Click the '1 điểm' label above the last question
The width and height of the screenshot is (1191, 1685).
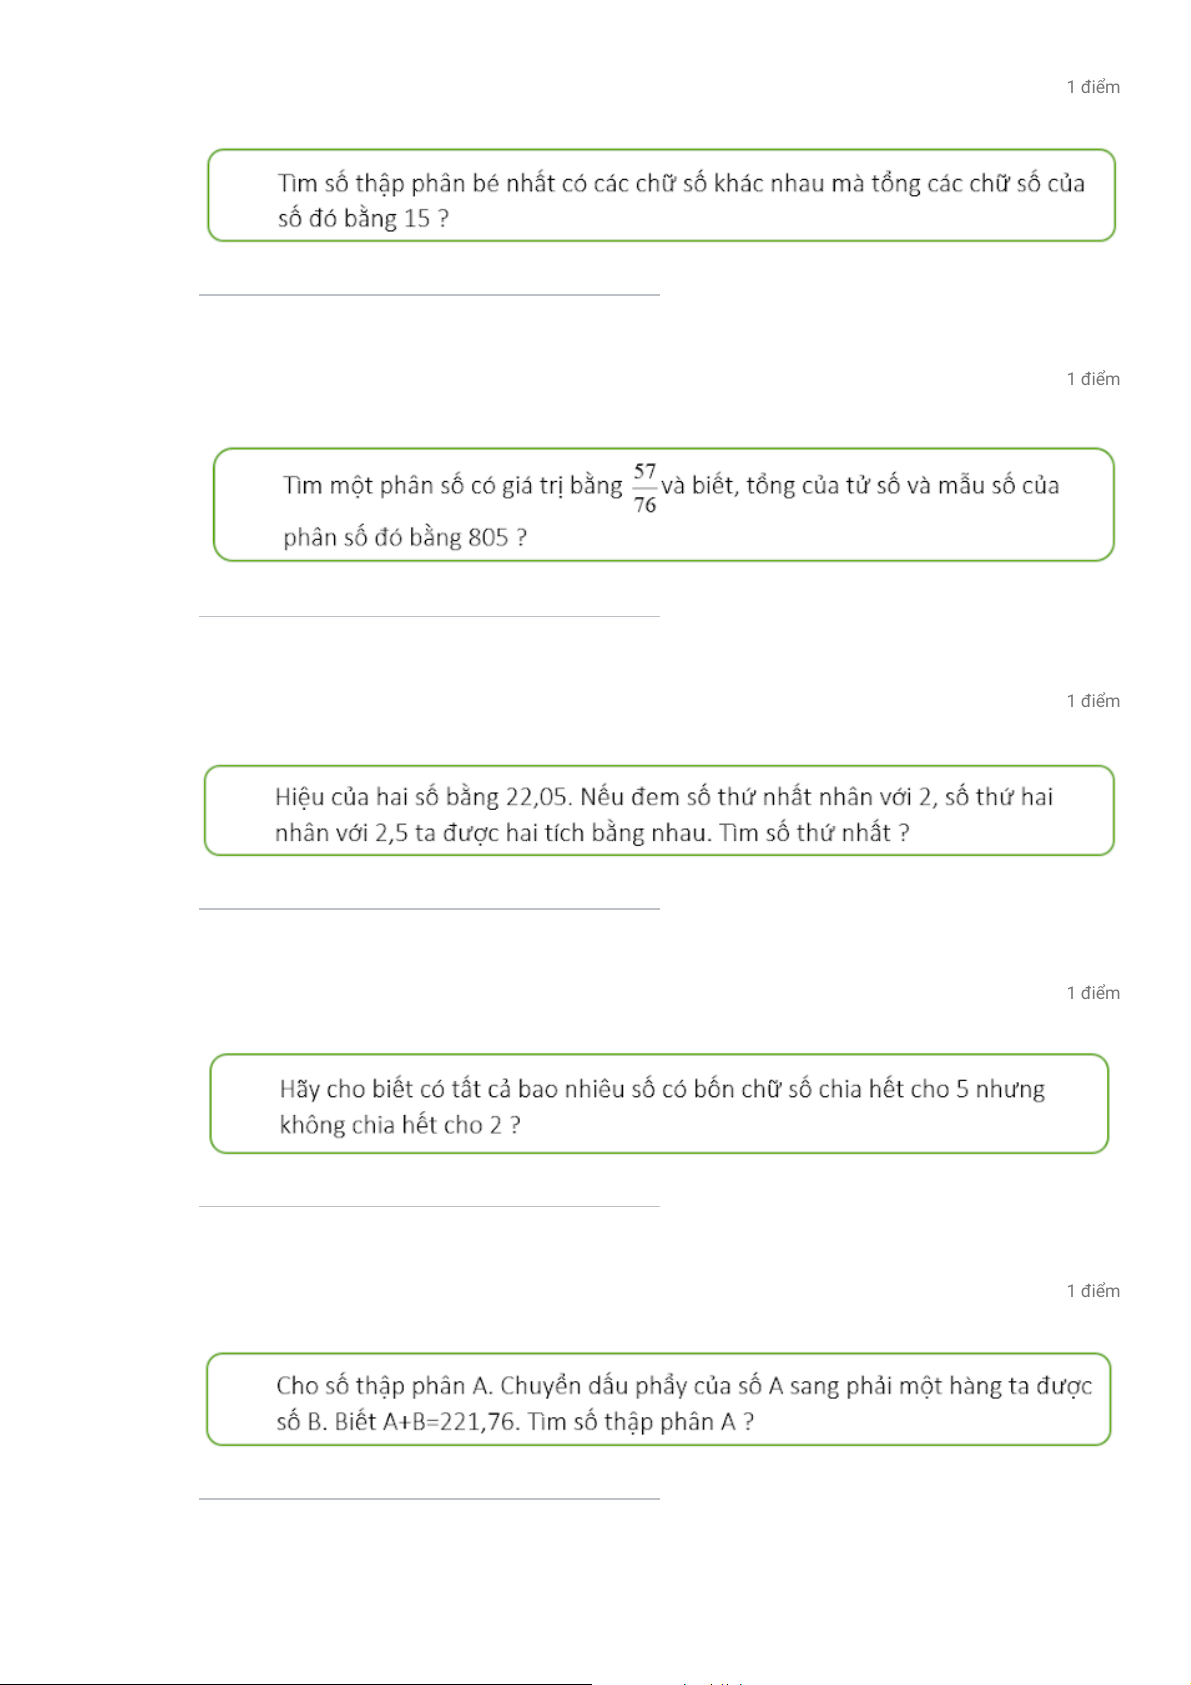pyautogui.click(x=1093, y=1291)
